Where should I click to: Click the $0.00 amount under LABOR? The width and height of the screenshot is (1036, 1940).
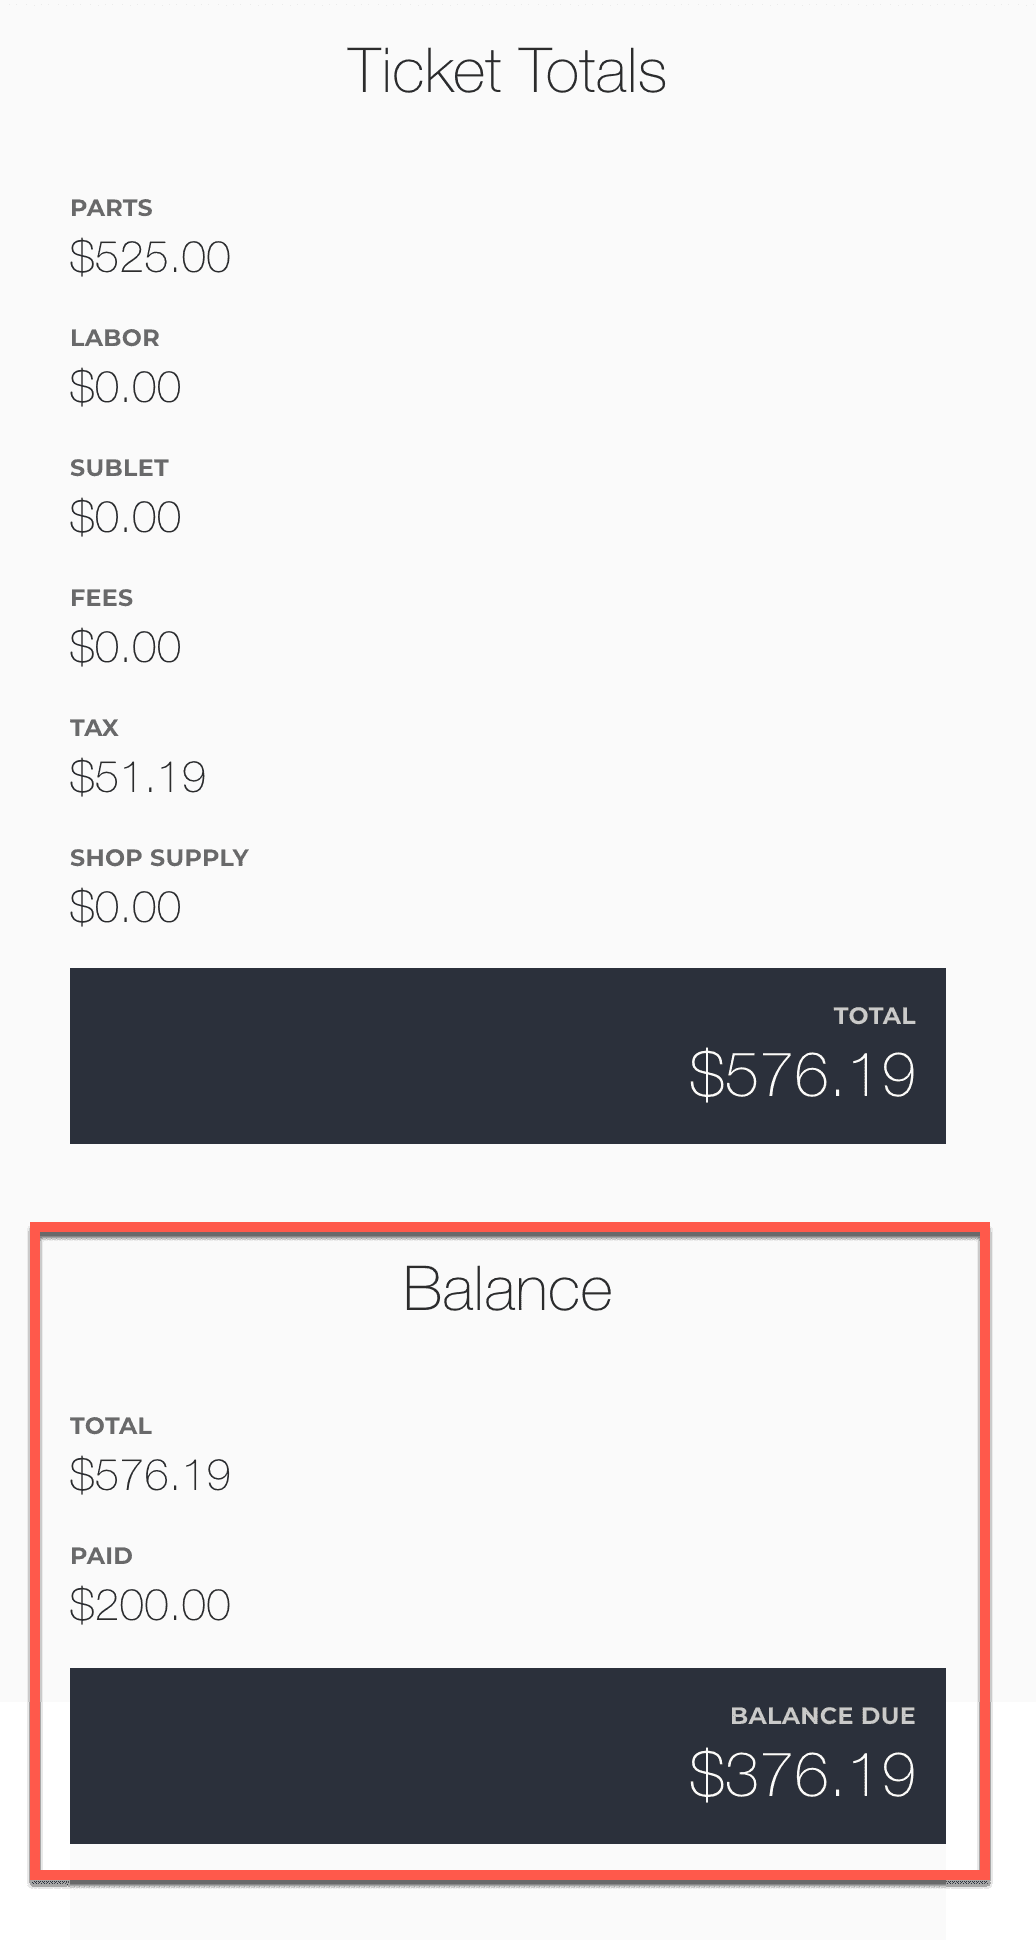[x=125, y=388]
